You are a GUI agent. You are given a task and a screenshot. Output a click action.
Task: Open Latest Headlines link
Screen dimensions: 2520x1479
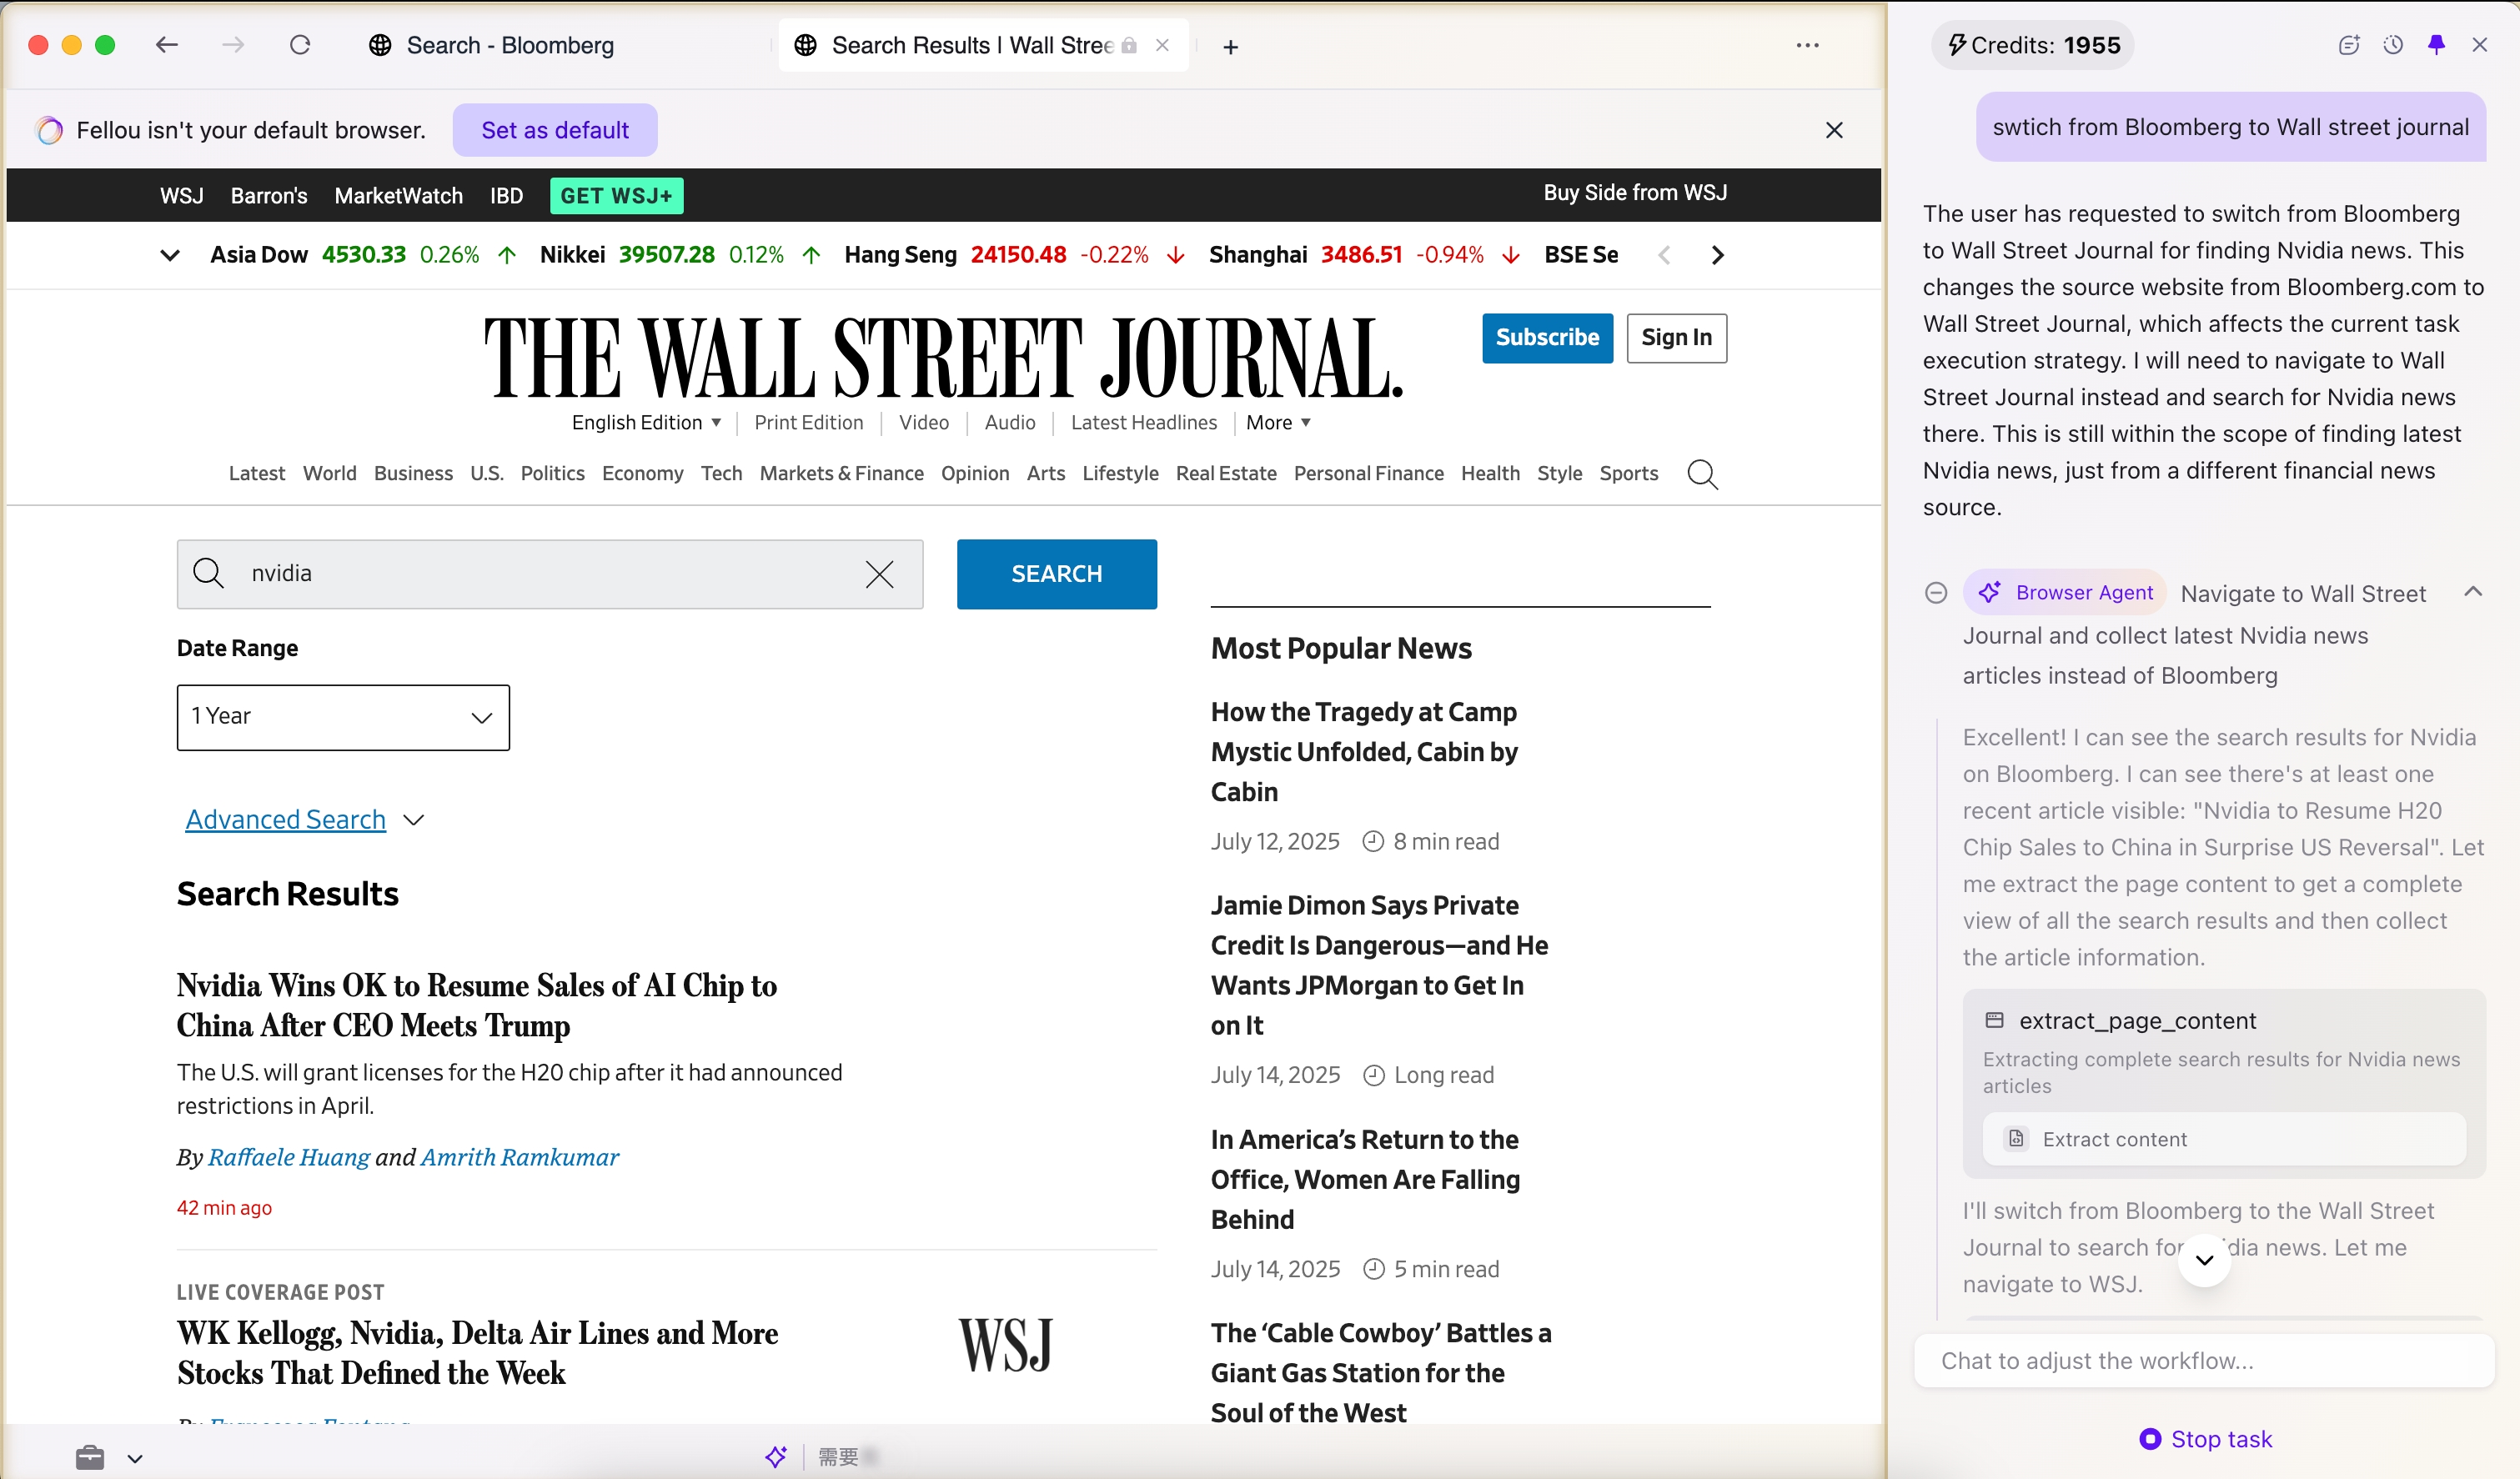[x=1143, y=422]
